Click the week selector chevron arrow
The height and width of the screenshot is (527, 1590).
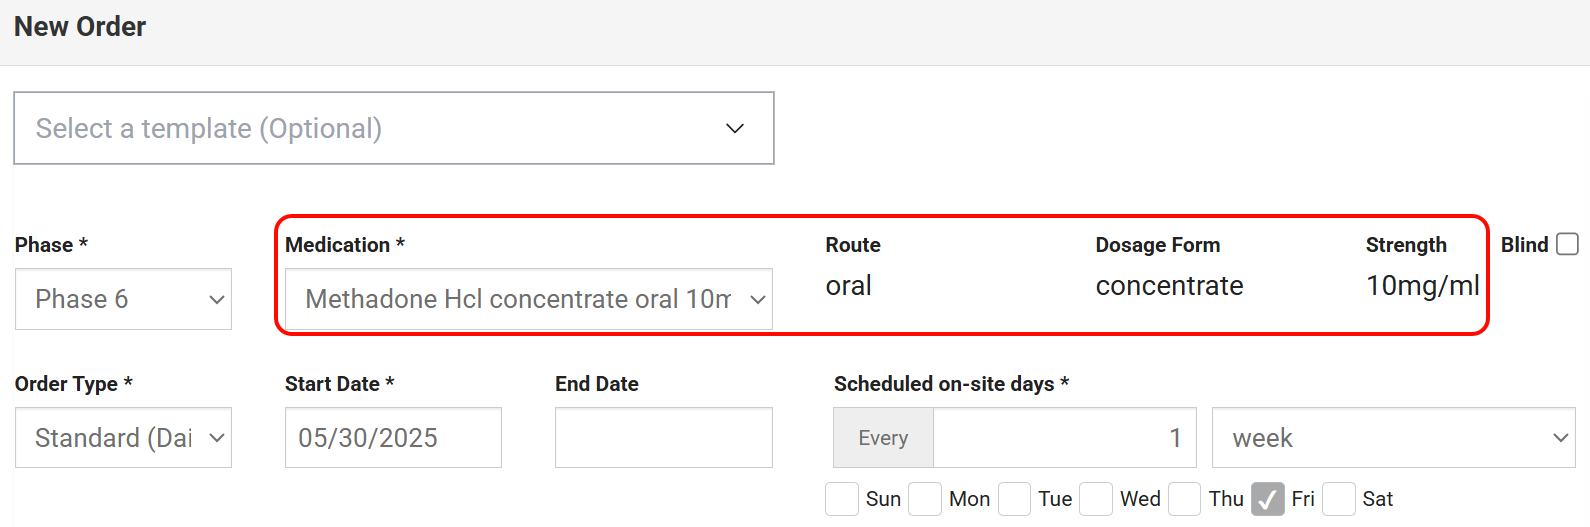click(x=1560, y=438)
